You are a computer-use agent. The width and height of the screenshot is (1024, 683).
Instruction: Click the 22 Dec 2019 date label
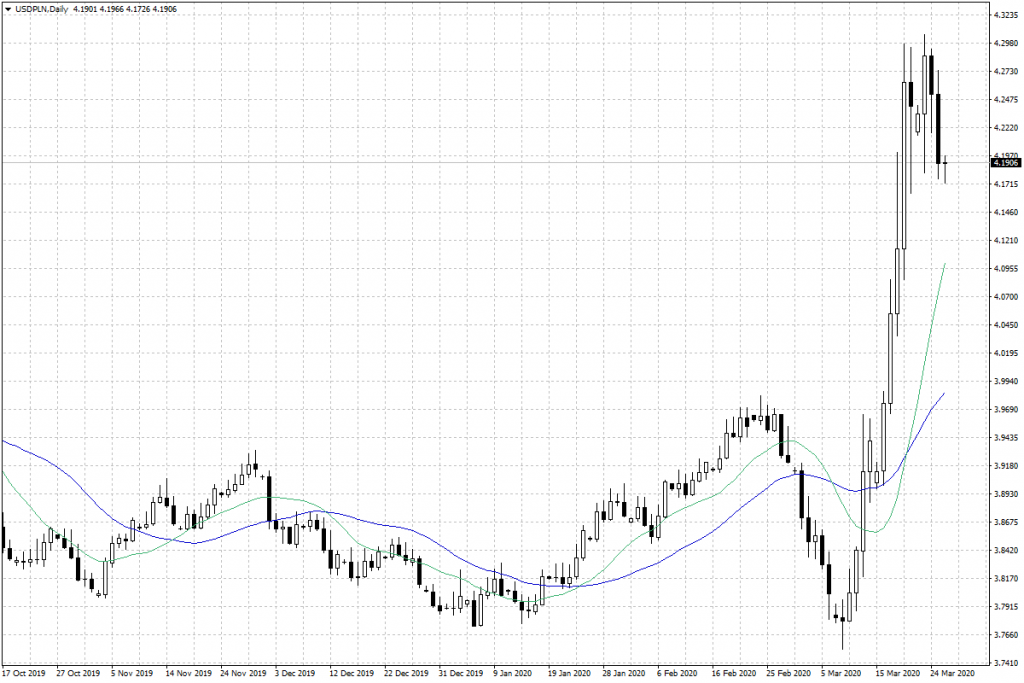click(406, 673)
